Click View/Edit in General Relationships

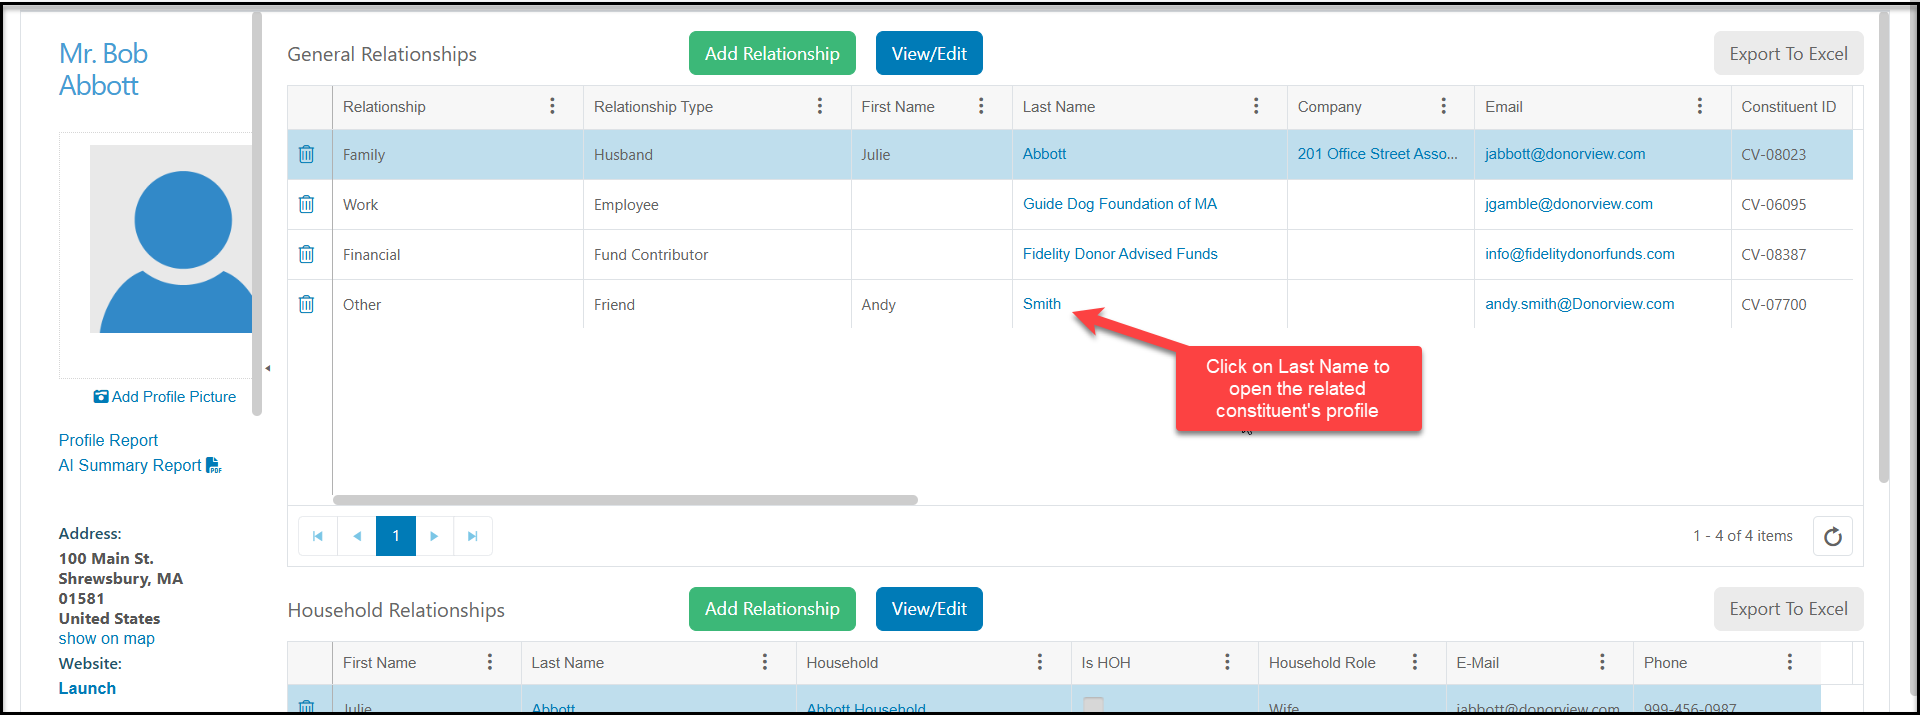929,53
